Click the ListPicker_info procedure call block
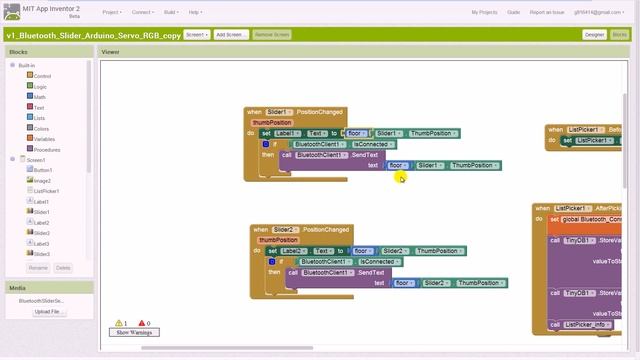 click(581, 325)
